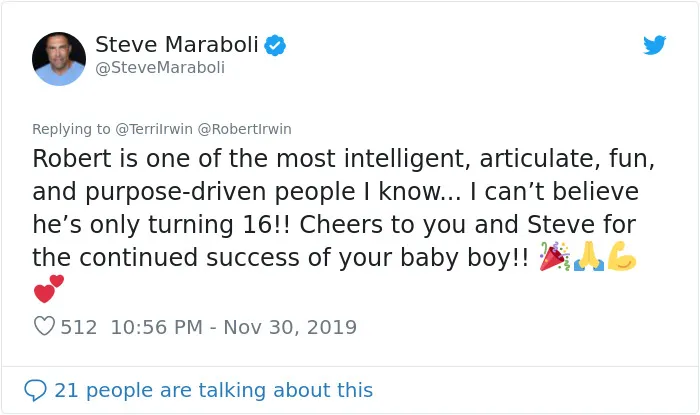700x415 pixels.
Task: Click the tweet body text about Robert
Action: (x=344, y=209)
